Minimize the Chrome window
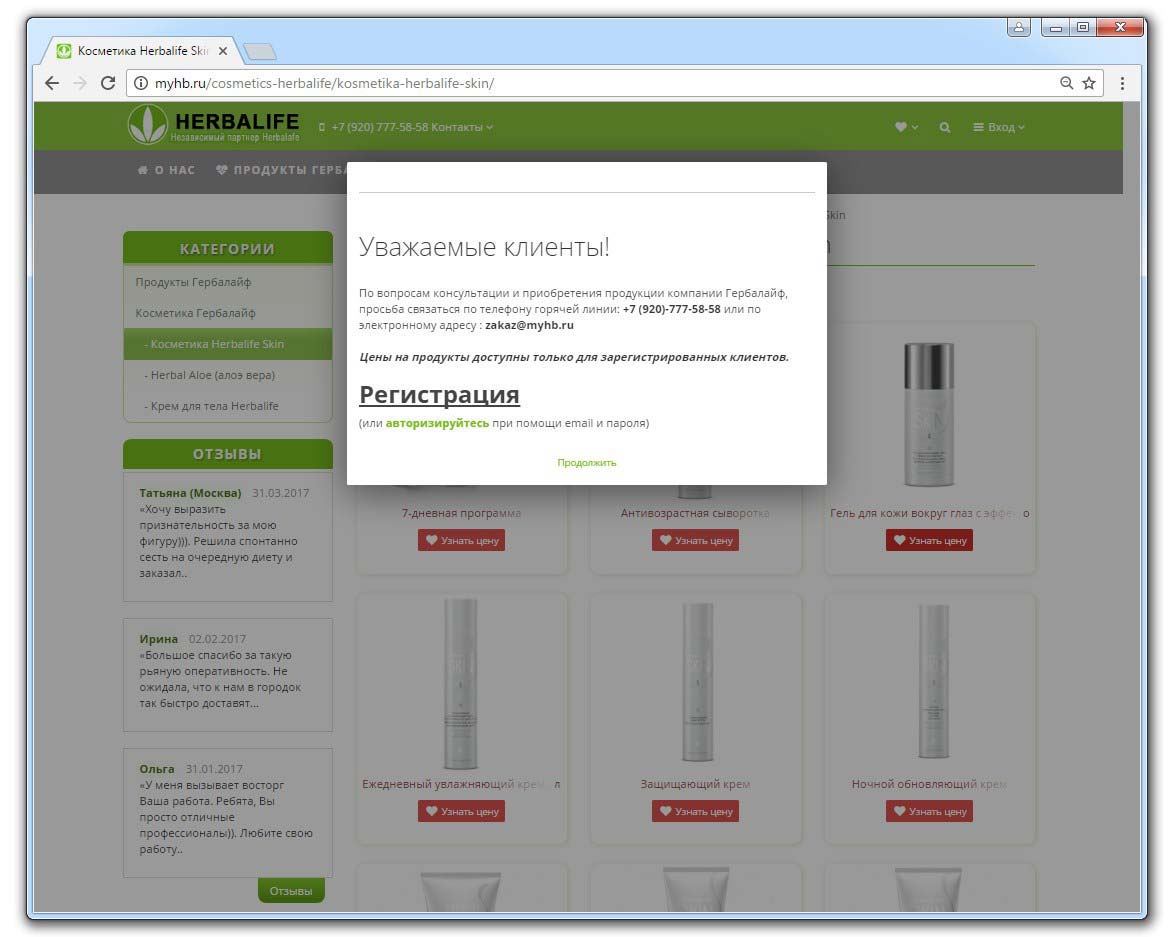 pos(1055,28)
